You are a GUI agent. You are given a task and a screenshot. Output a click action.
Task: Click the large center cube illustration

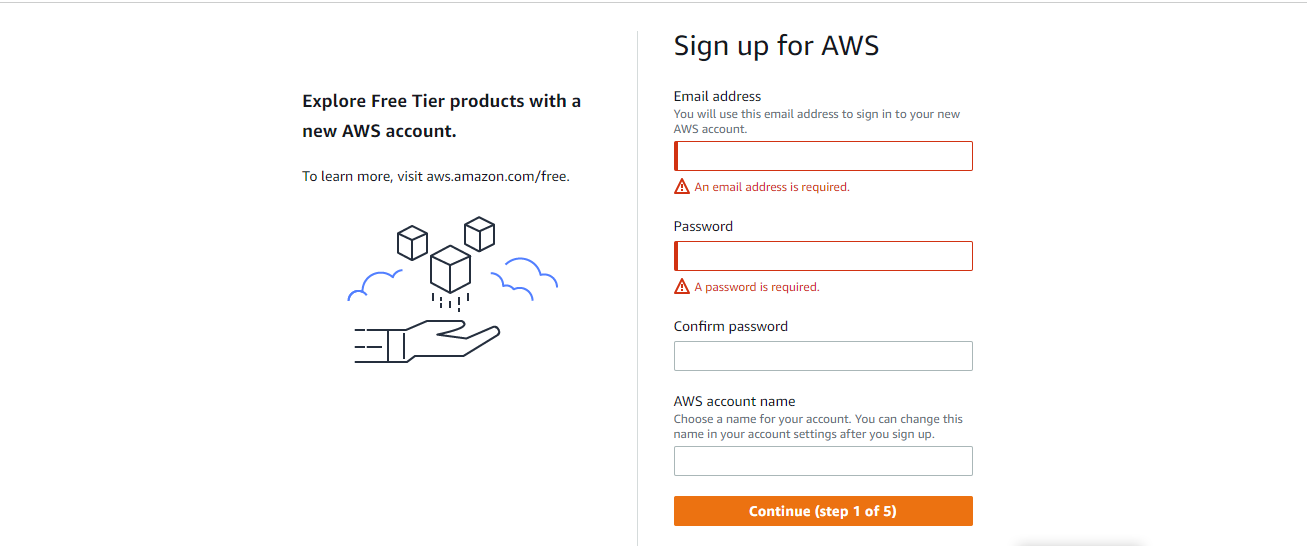[x=450, y=268]
